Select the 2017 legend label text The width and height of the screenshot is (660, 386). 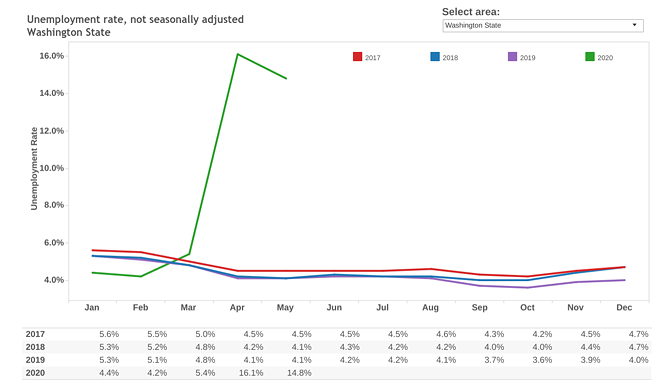(x=373, y=58)
